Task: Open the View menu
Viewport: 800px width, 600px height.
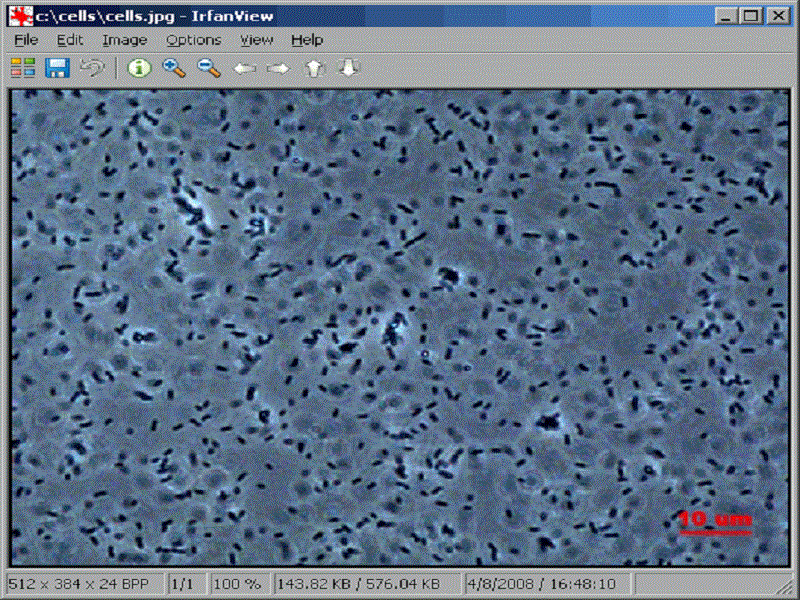Action: coord(256,39)
